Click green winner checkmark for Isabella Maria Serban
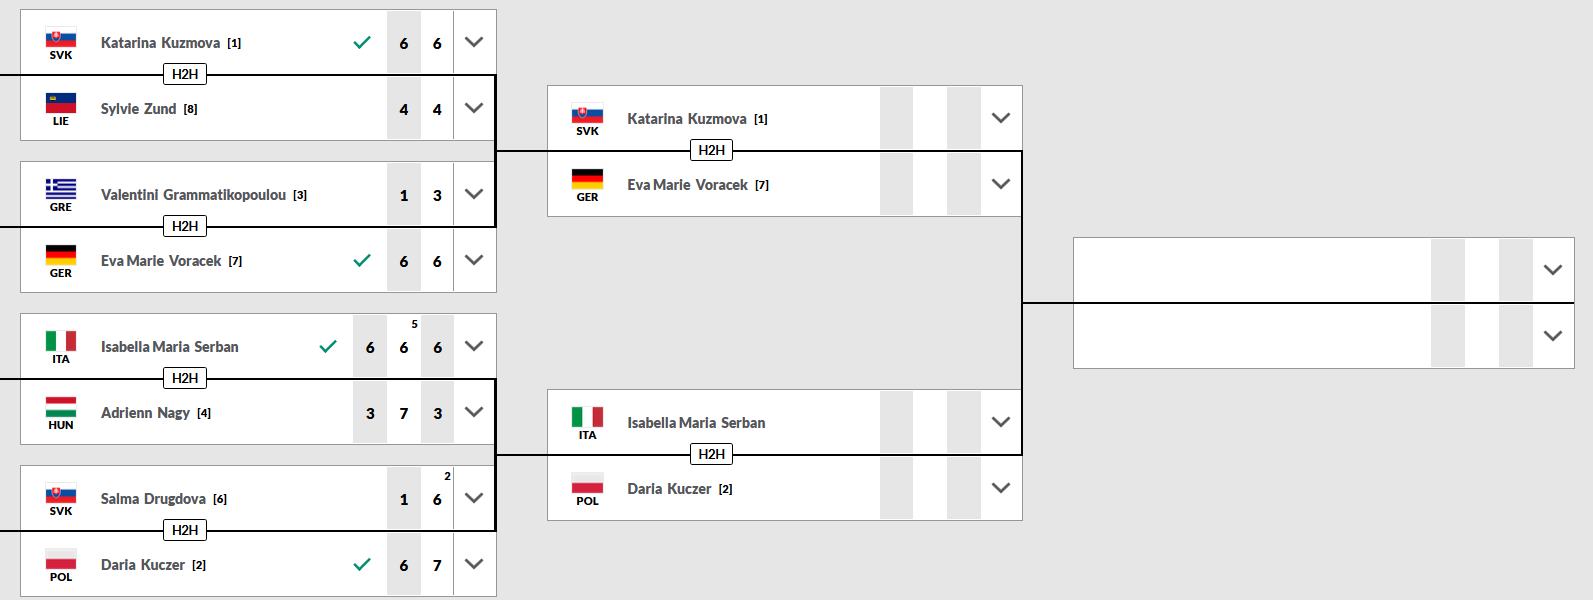Screen dimensions: 1593x600 (327, 347)
